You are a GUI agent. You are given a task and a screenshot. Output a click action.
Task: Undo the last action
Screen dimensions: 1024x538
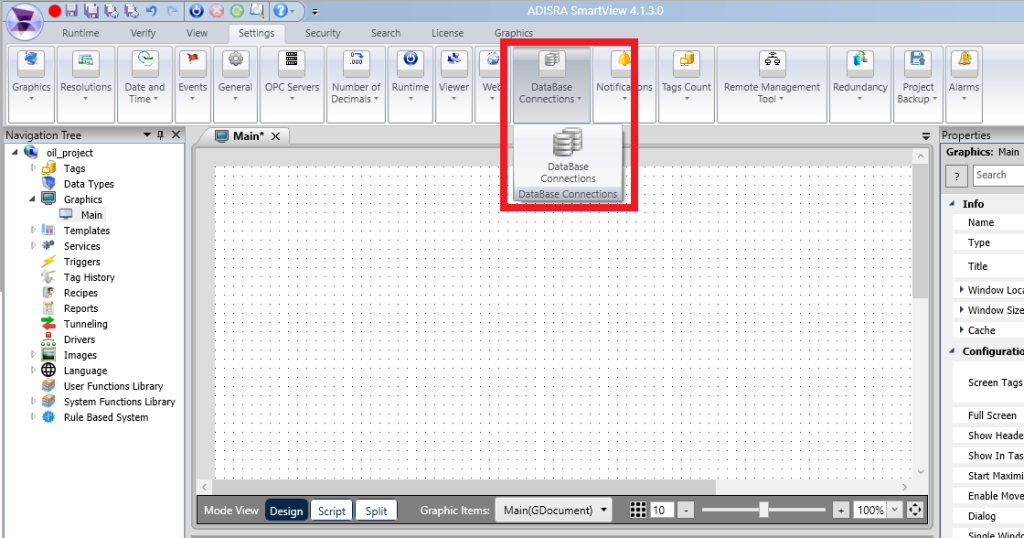coord(152,10)
